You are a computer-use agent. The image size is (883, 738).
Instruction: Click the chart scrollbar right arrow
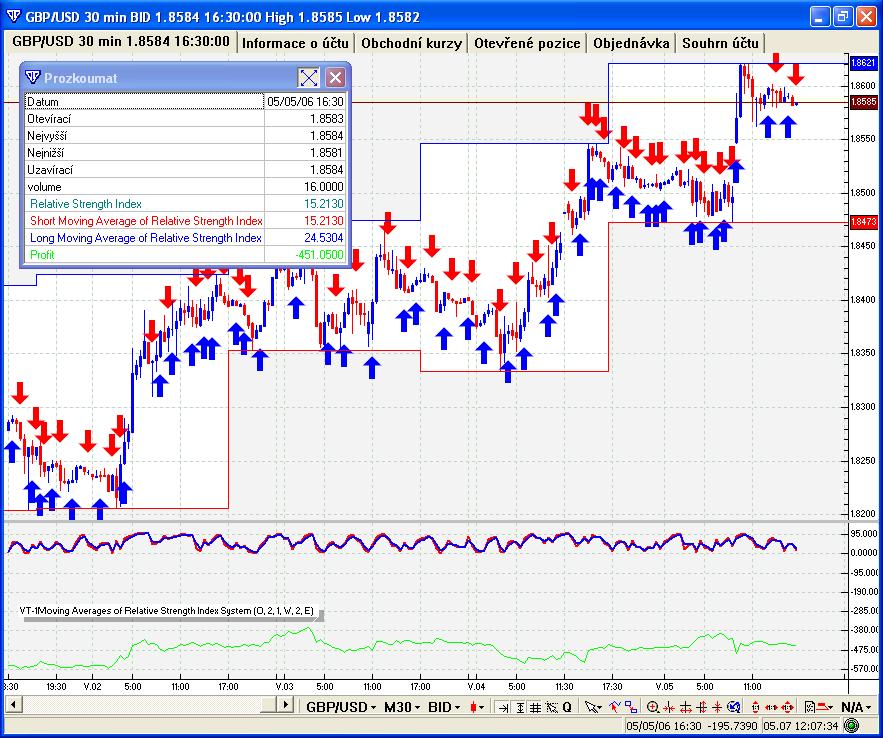pyautogui.click(x=286, y=704)
